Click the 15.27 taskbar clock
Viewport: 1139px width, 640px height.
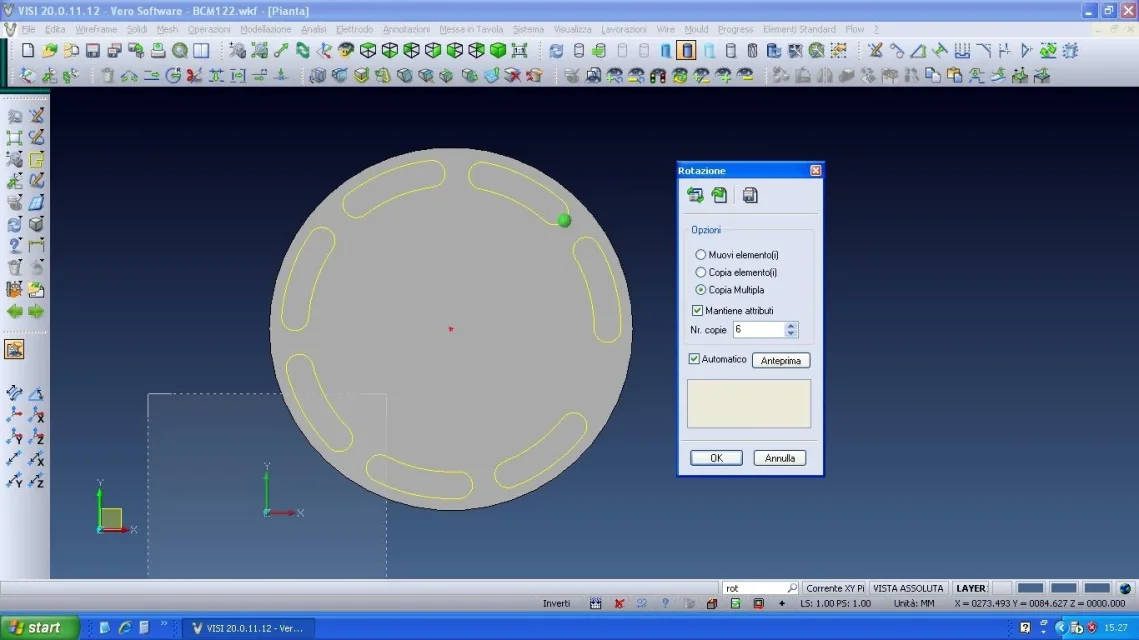[1116, 628]
